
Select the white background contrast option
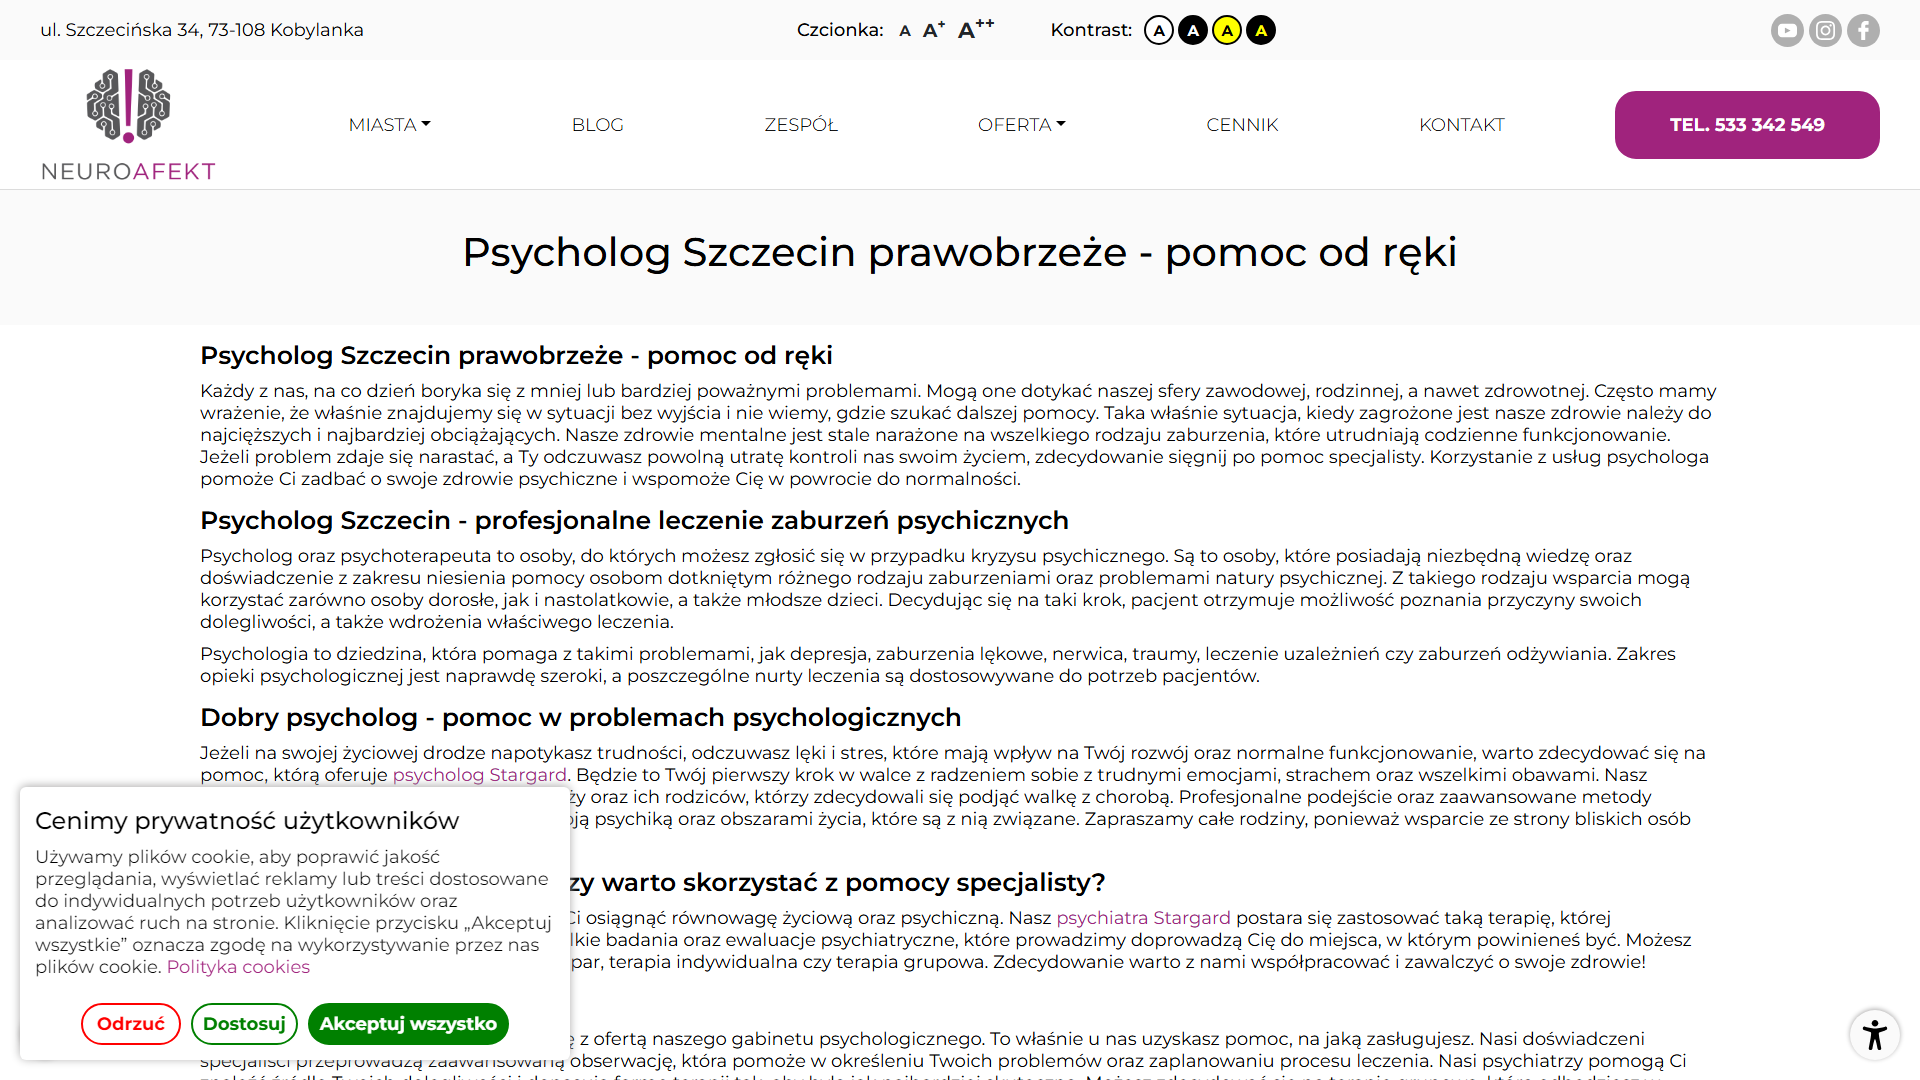(x=1159, y=30)
